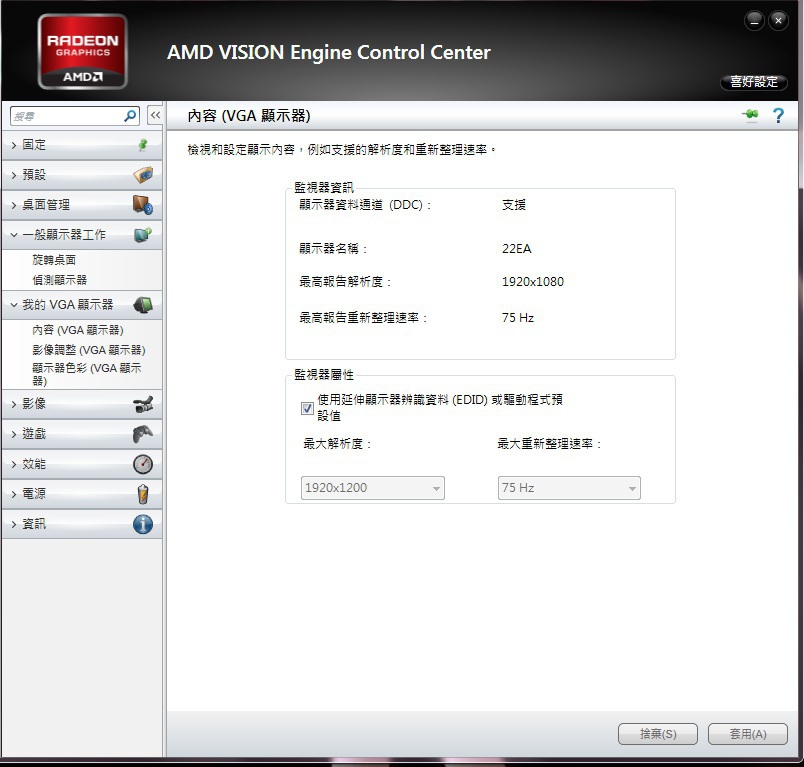Uncheck the use EDID or driver defaults checkbox
This screenshot has width=804, height=767.
307,408
